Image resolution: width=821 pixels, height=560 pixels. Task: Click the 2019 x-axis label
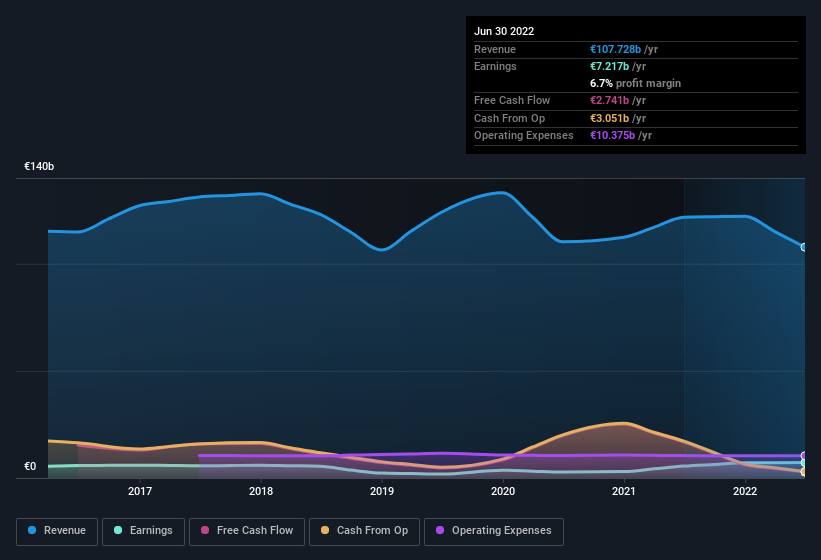point(382,491)
